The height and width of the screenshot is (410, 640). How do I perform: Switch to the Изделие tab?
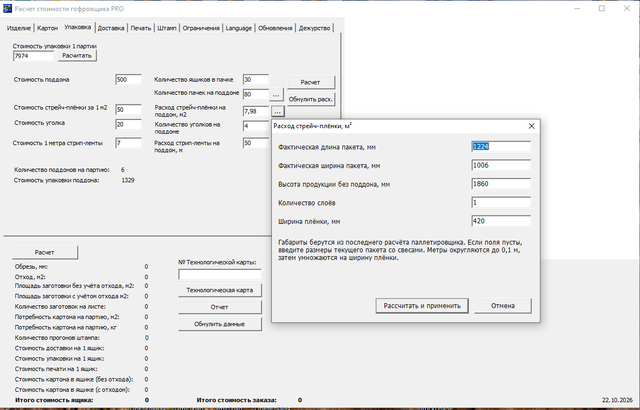pyautogui.click(x=19, y=28)
